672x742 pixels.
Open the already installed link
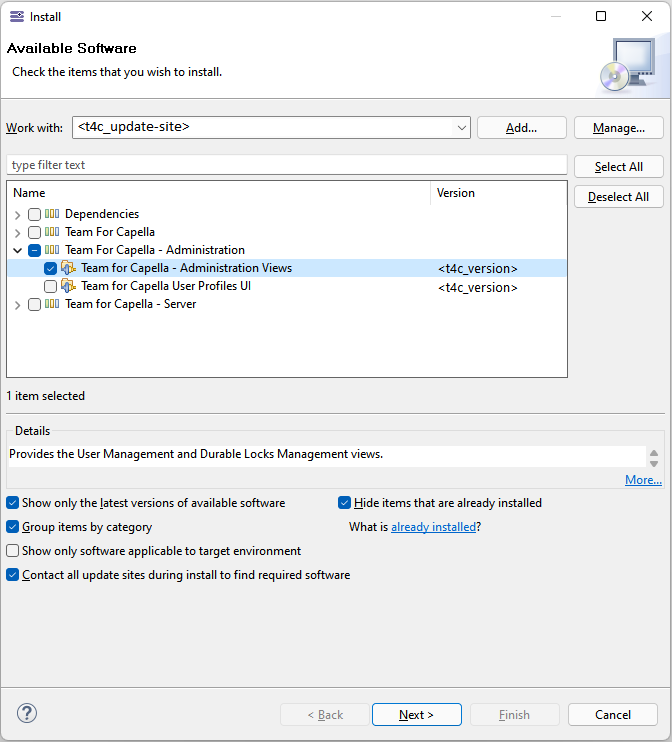coord(433,527)
